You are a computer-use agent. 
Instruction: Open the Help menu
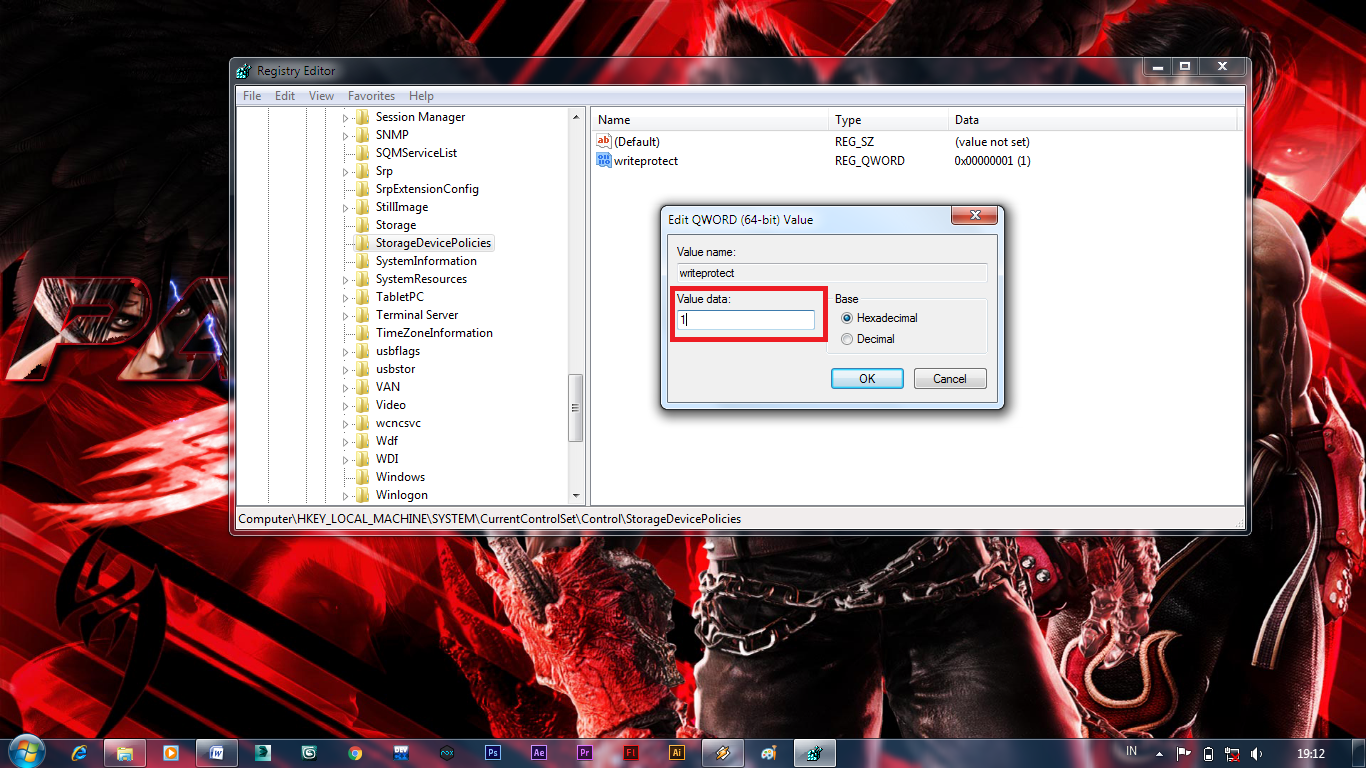tap(421, 96)
